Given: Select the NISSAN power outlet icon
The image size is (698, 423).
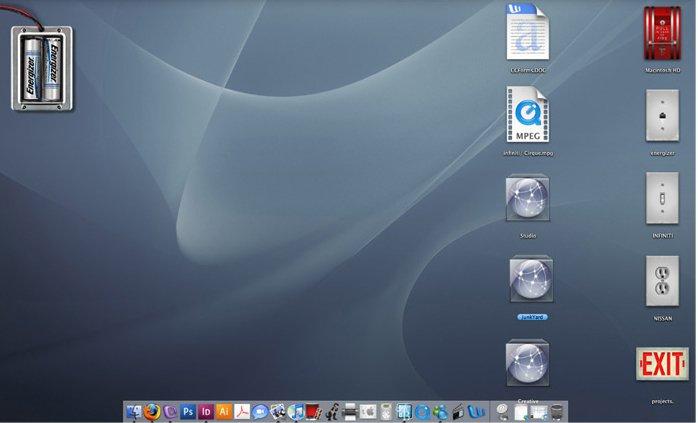Looking at the screenshot, I should point(662,281).
